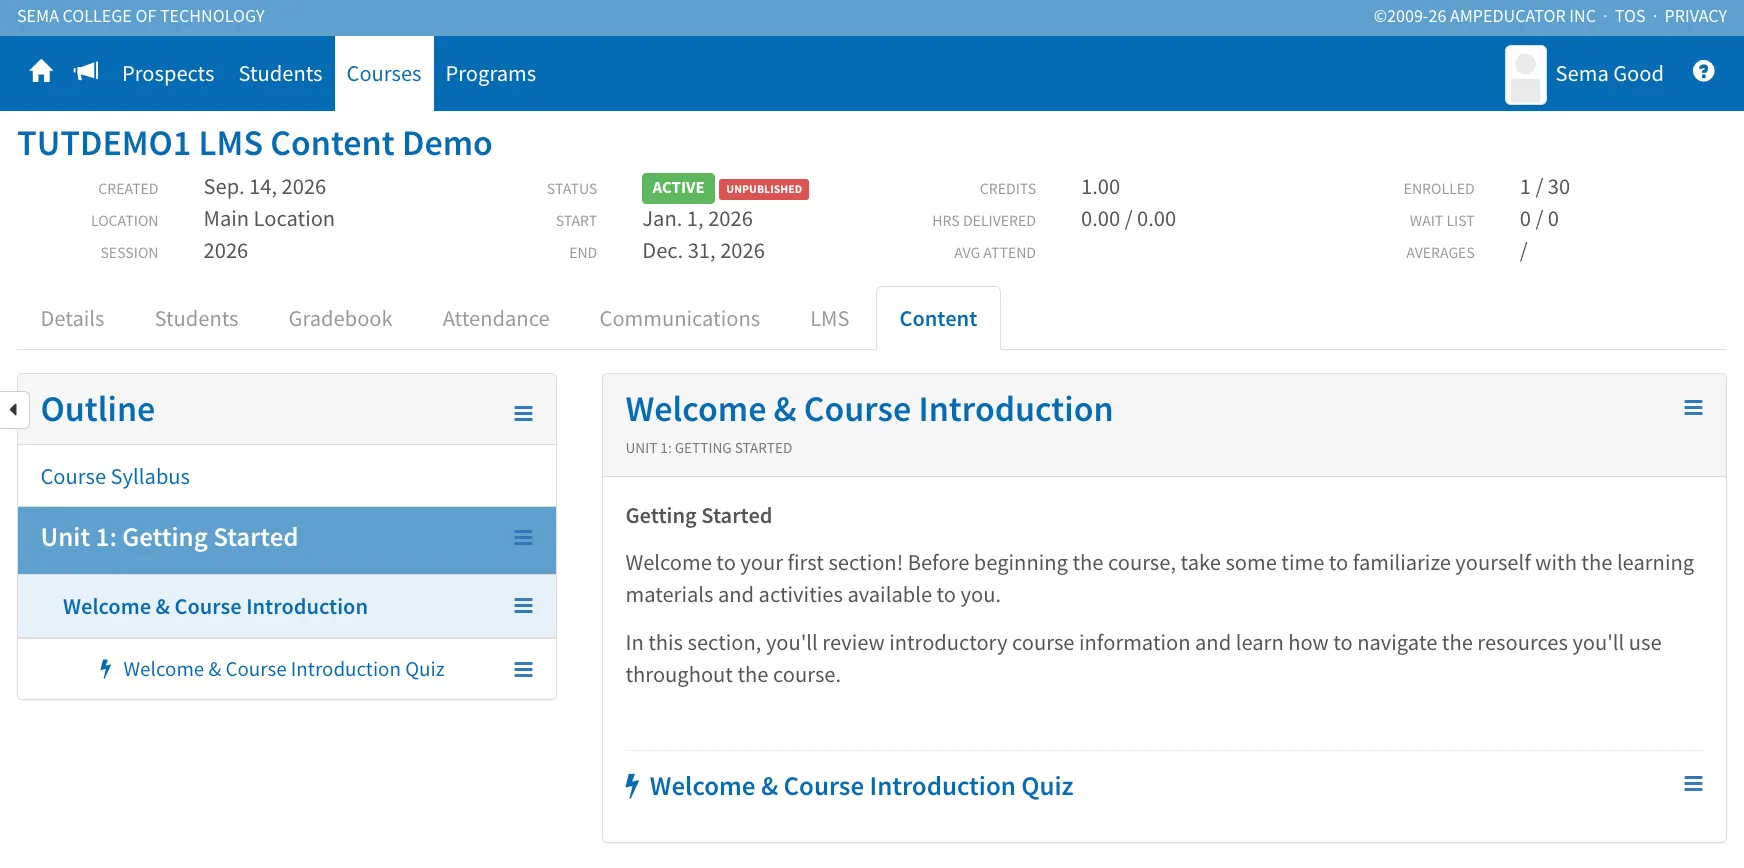Select the Courses navigation tab
Viewport: 1744px width, 868px height.
(x=384, y=74)
